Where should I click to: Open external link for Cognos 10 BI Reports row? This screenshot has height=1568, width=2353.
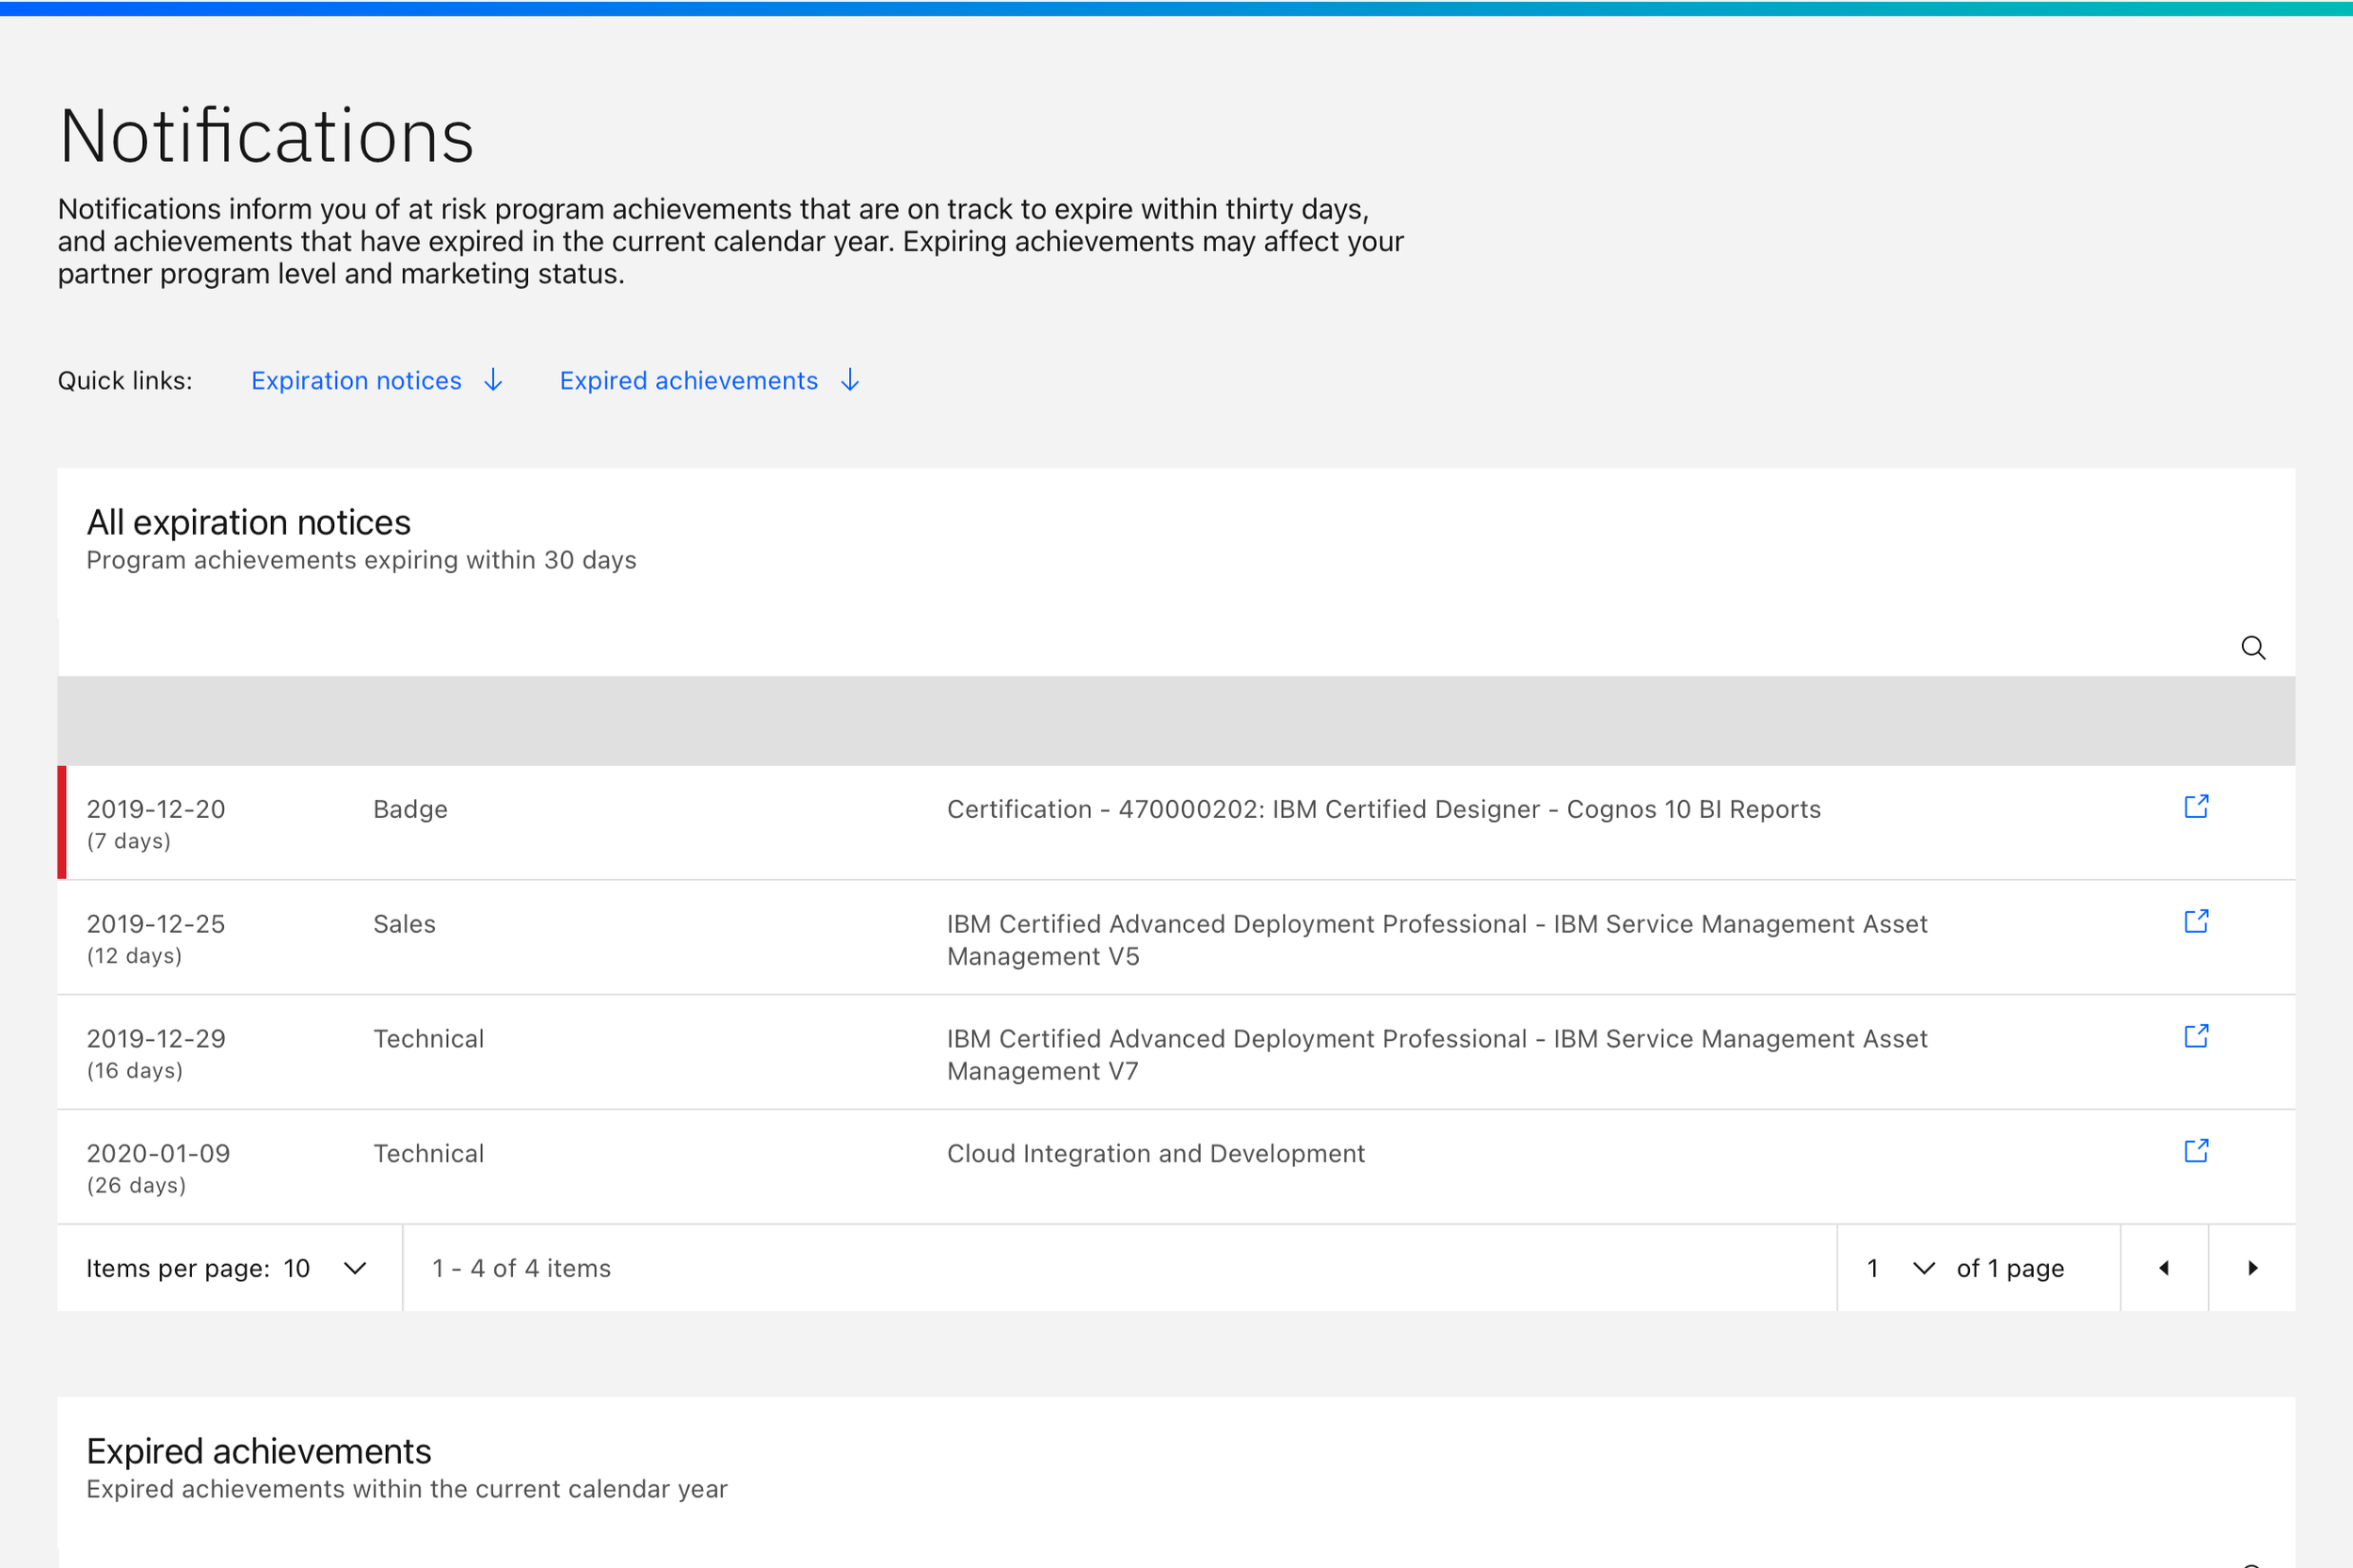pos(2196,807)
